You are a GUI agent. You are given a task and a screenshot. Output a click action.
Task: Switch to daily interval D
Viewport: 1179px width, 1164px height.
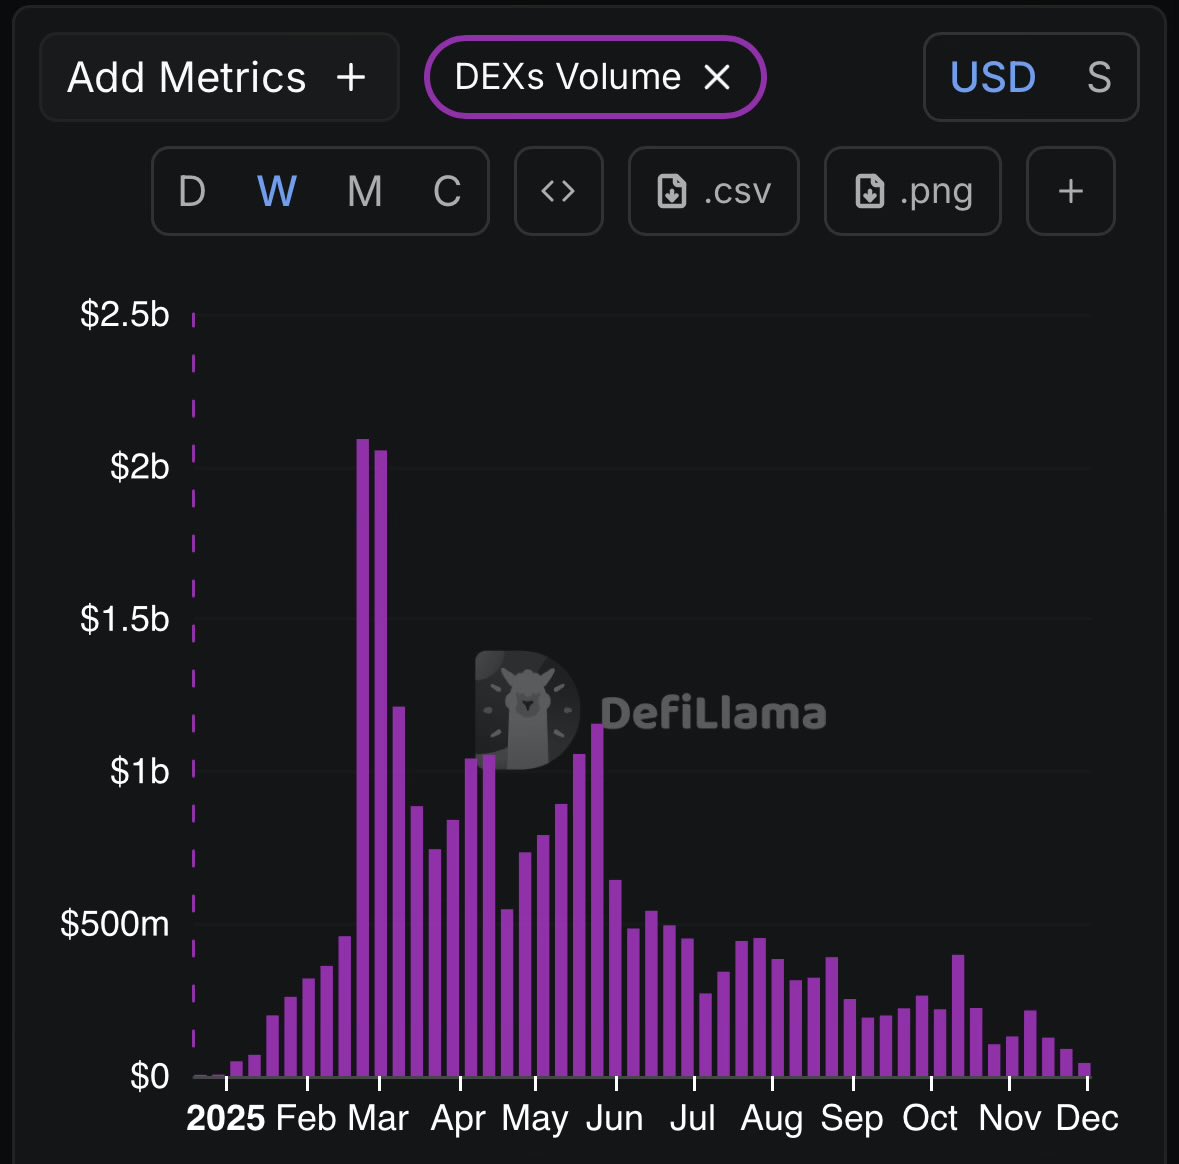[192, 191]
